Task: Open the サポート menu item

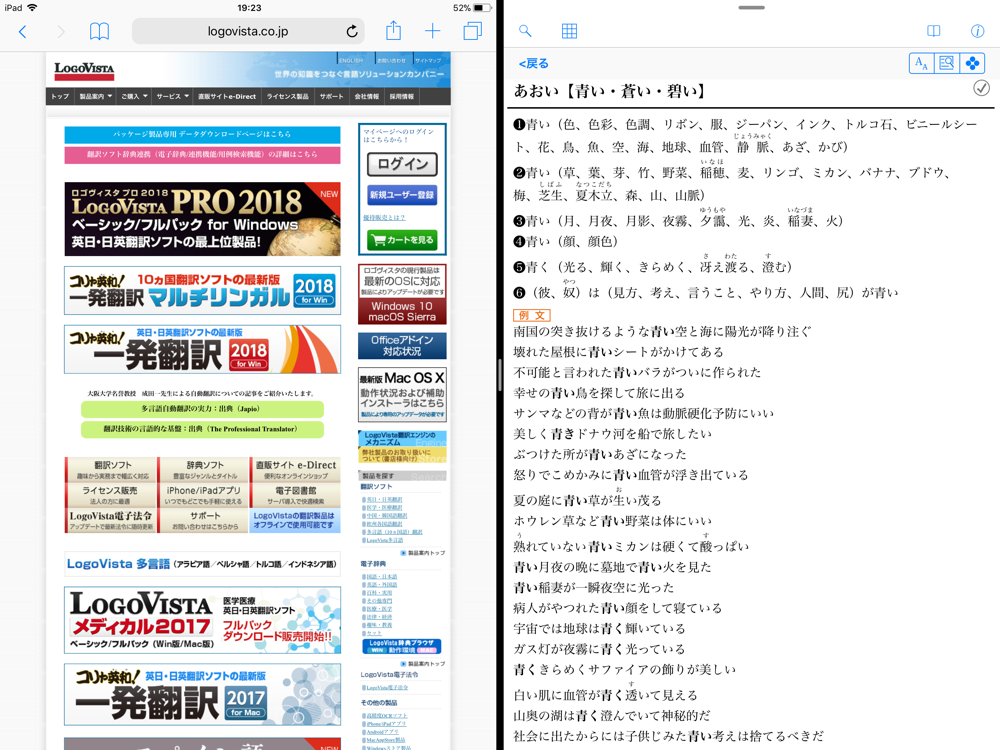Action: click(331, 96)
